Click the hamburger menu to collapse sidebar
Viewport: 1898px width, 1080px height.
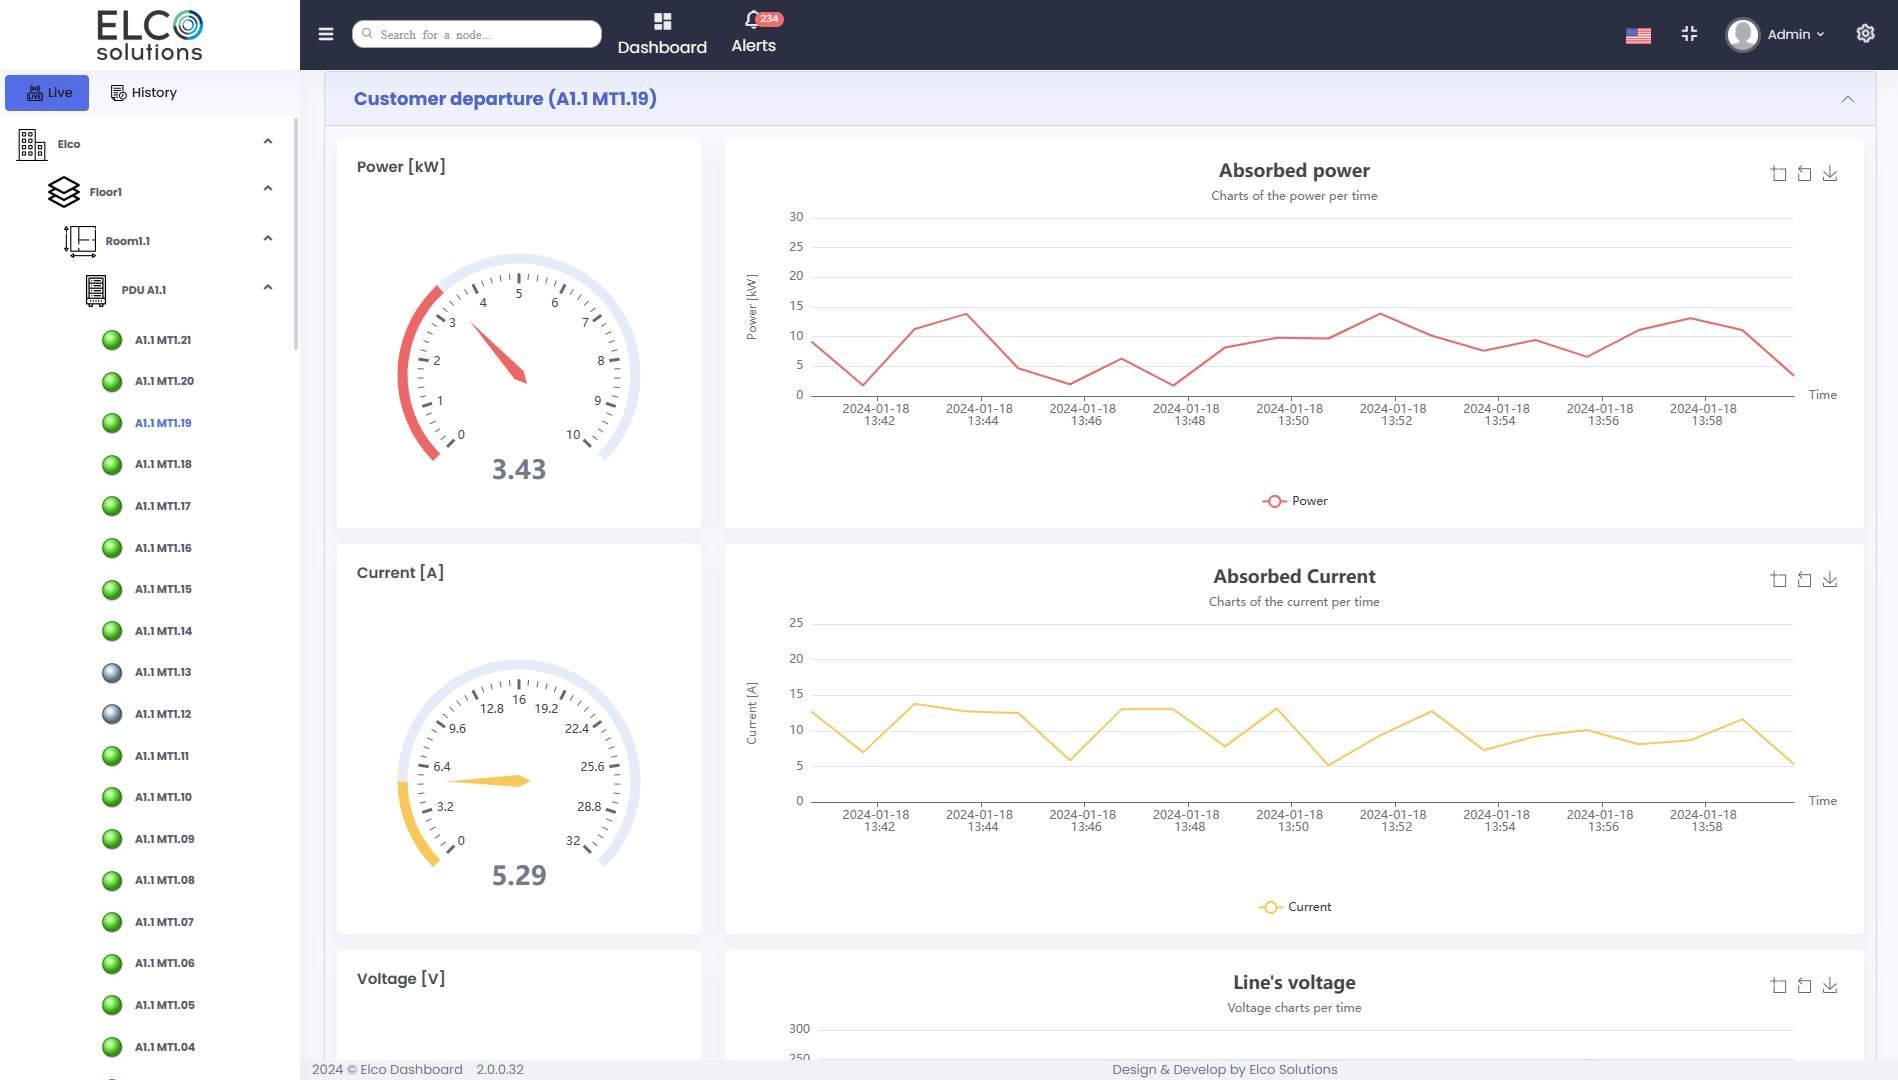point(326,33)
